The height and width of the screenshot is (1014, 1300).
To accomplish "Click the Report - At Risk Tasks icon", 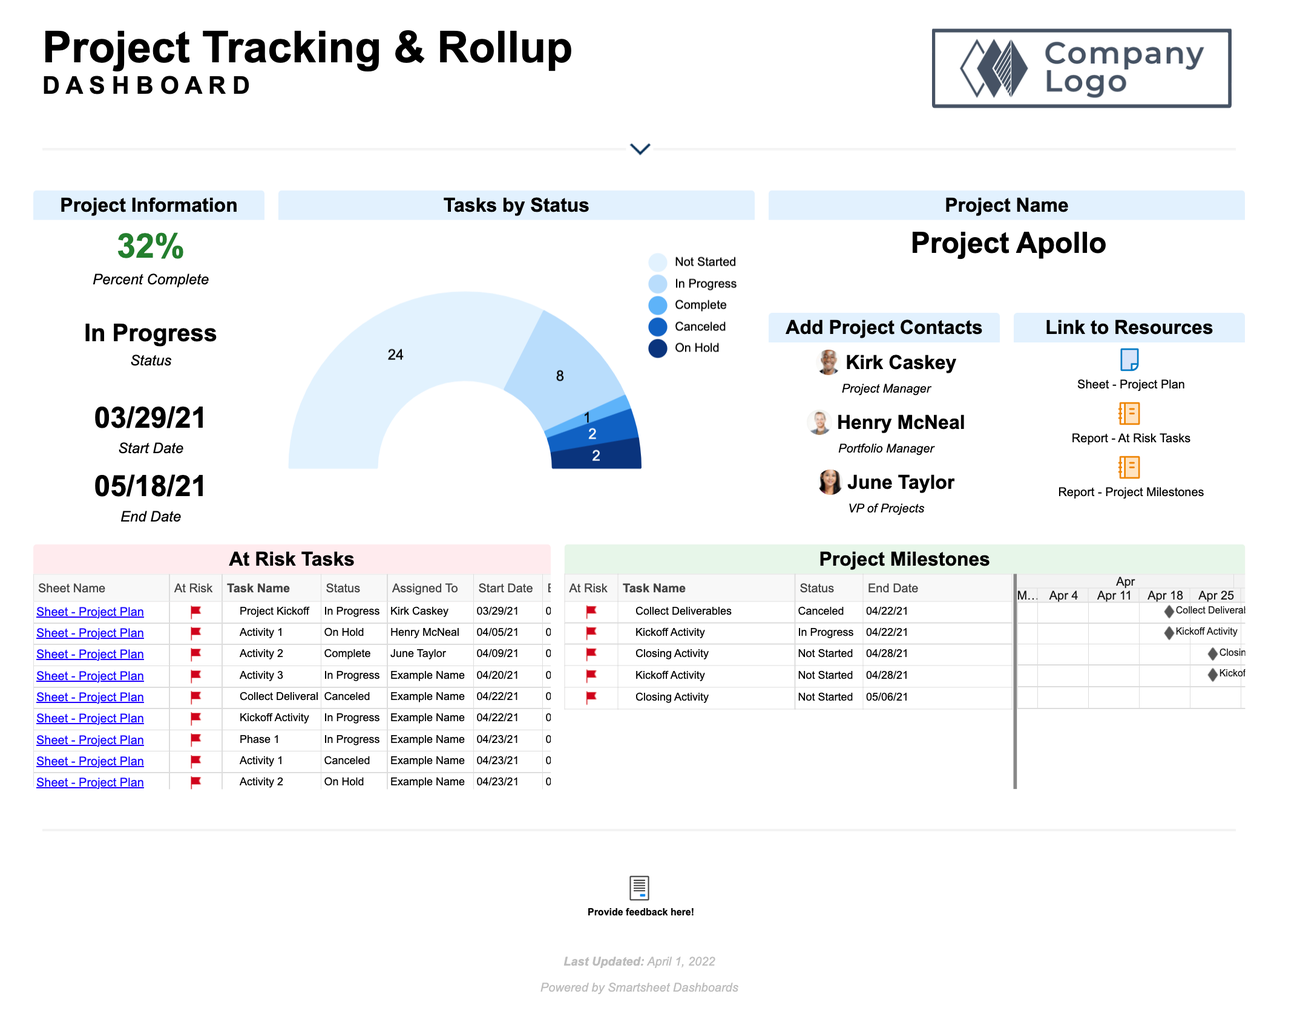I will (x=1130, y=414).
